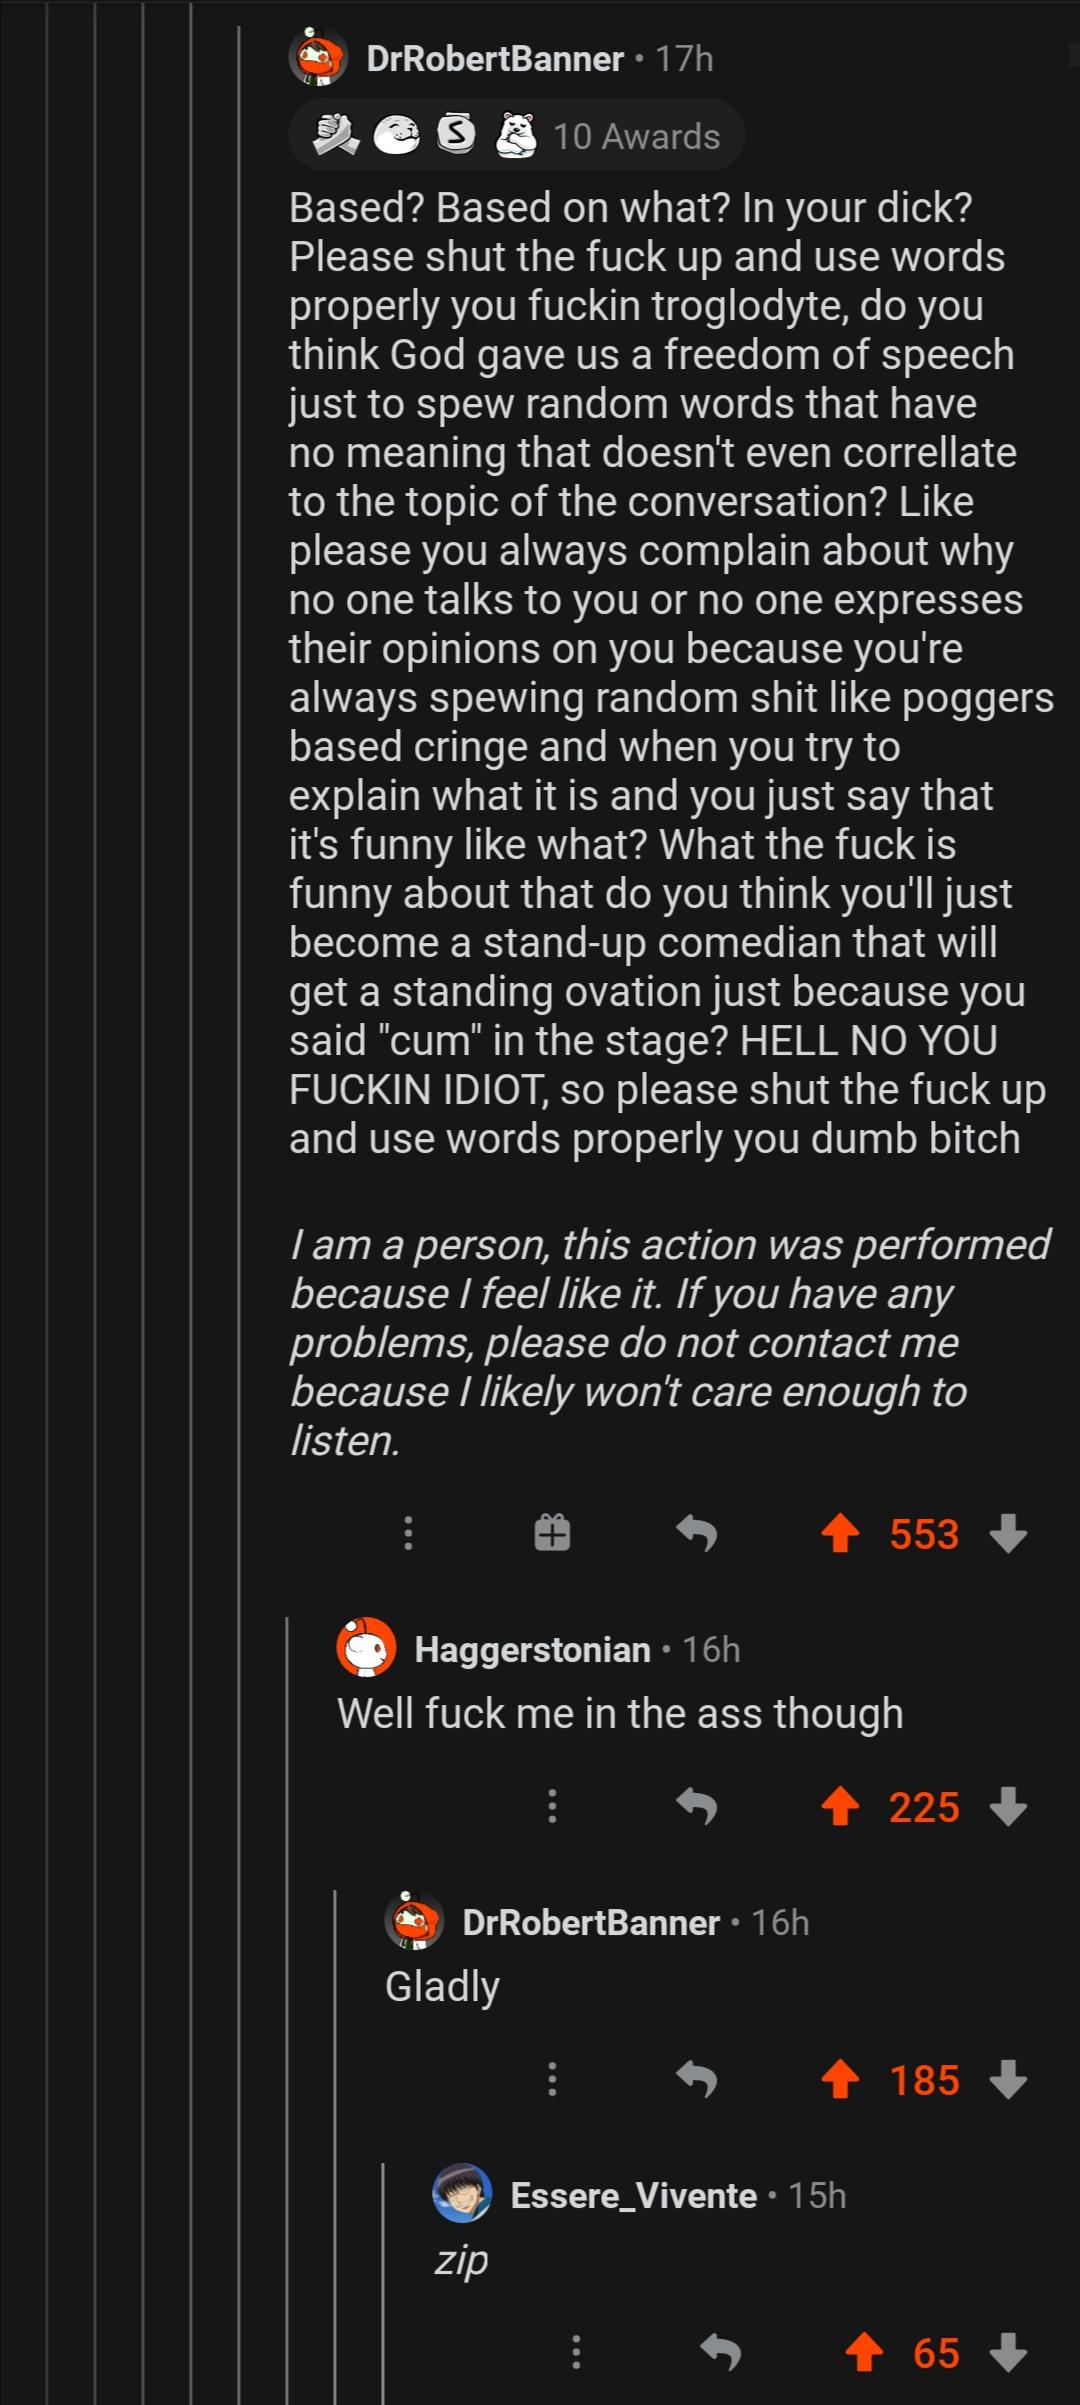Open more options on the 'zip' comment
This screenshot has height=2405, width=1080.
pyautogui.click(x=576, y=2352)
